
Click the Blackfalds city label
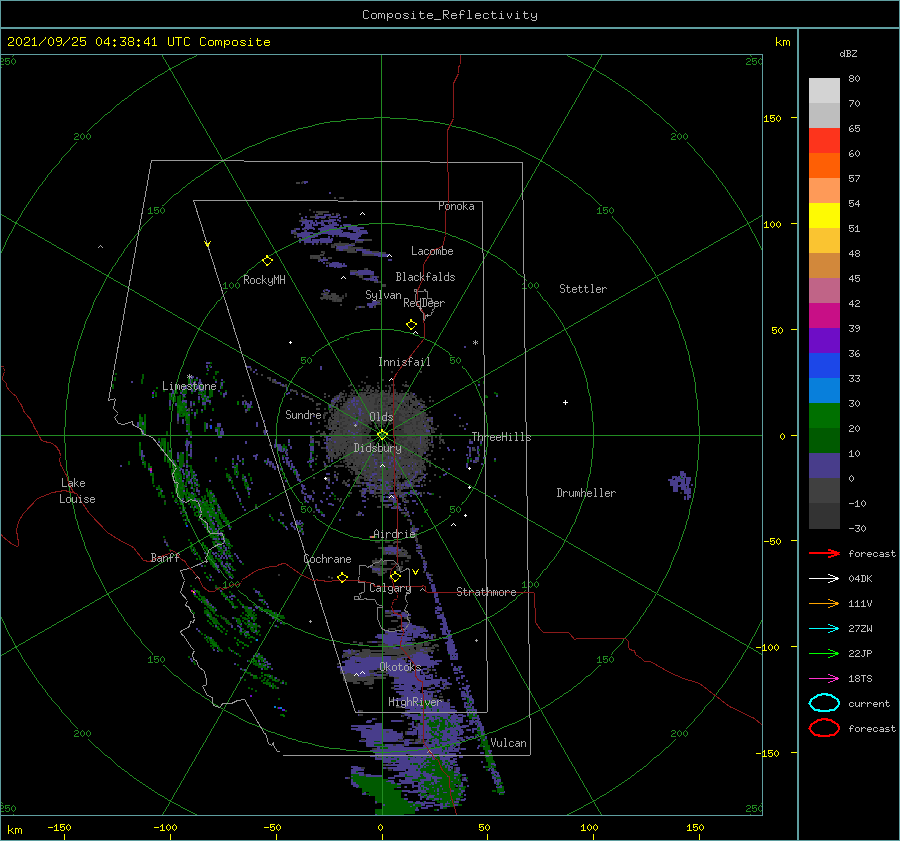(x=425, y=277)
